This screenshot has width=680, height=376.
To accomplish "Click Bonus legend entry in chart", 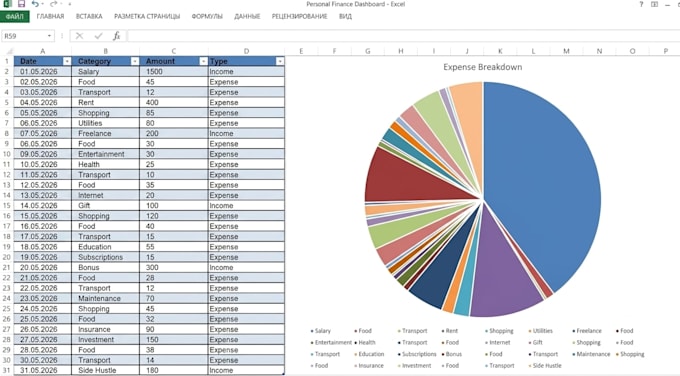I will point(451,354).
